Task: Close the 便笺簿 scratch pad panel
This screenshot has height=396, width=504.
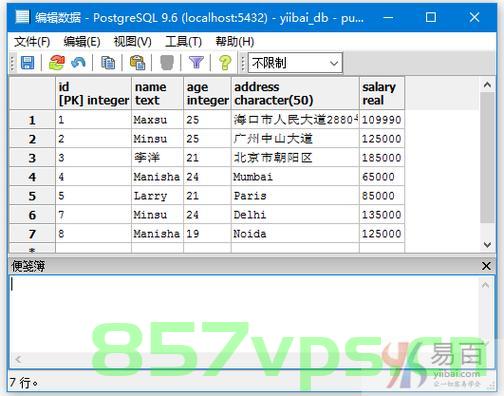Action: [486, 266]
